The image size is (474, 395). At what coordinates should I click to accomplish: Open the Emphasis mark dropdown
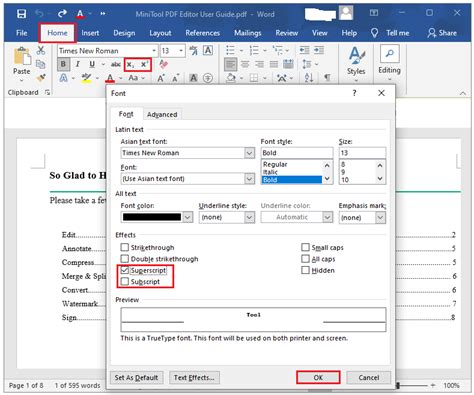pyautogui.click(x=380, y=218)
